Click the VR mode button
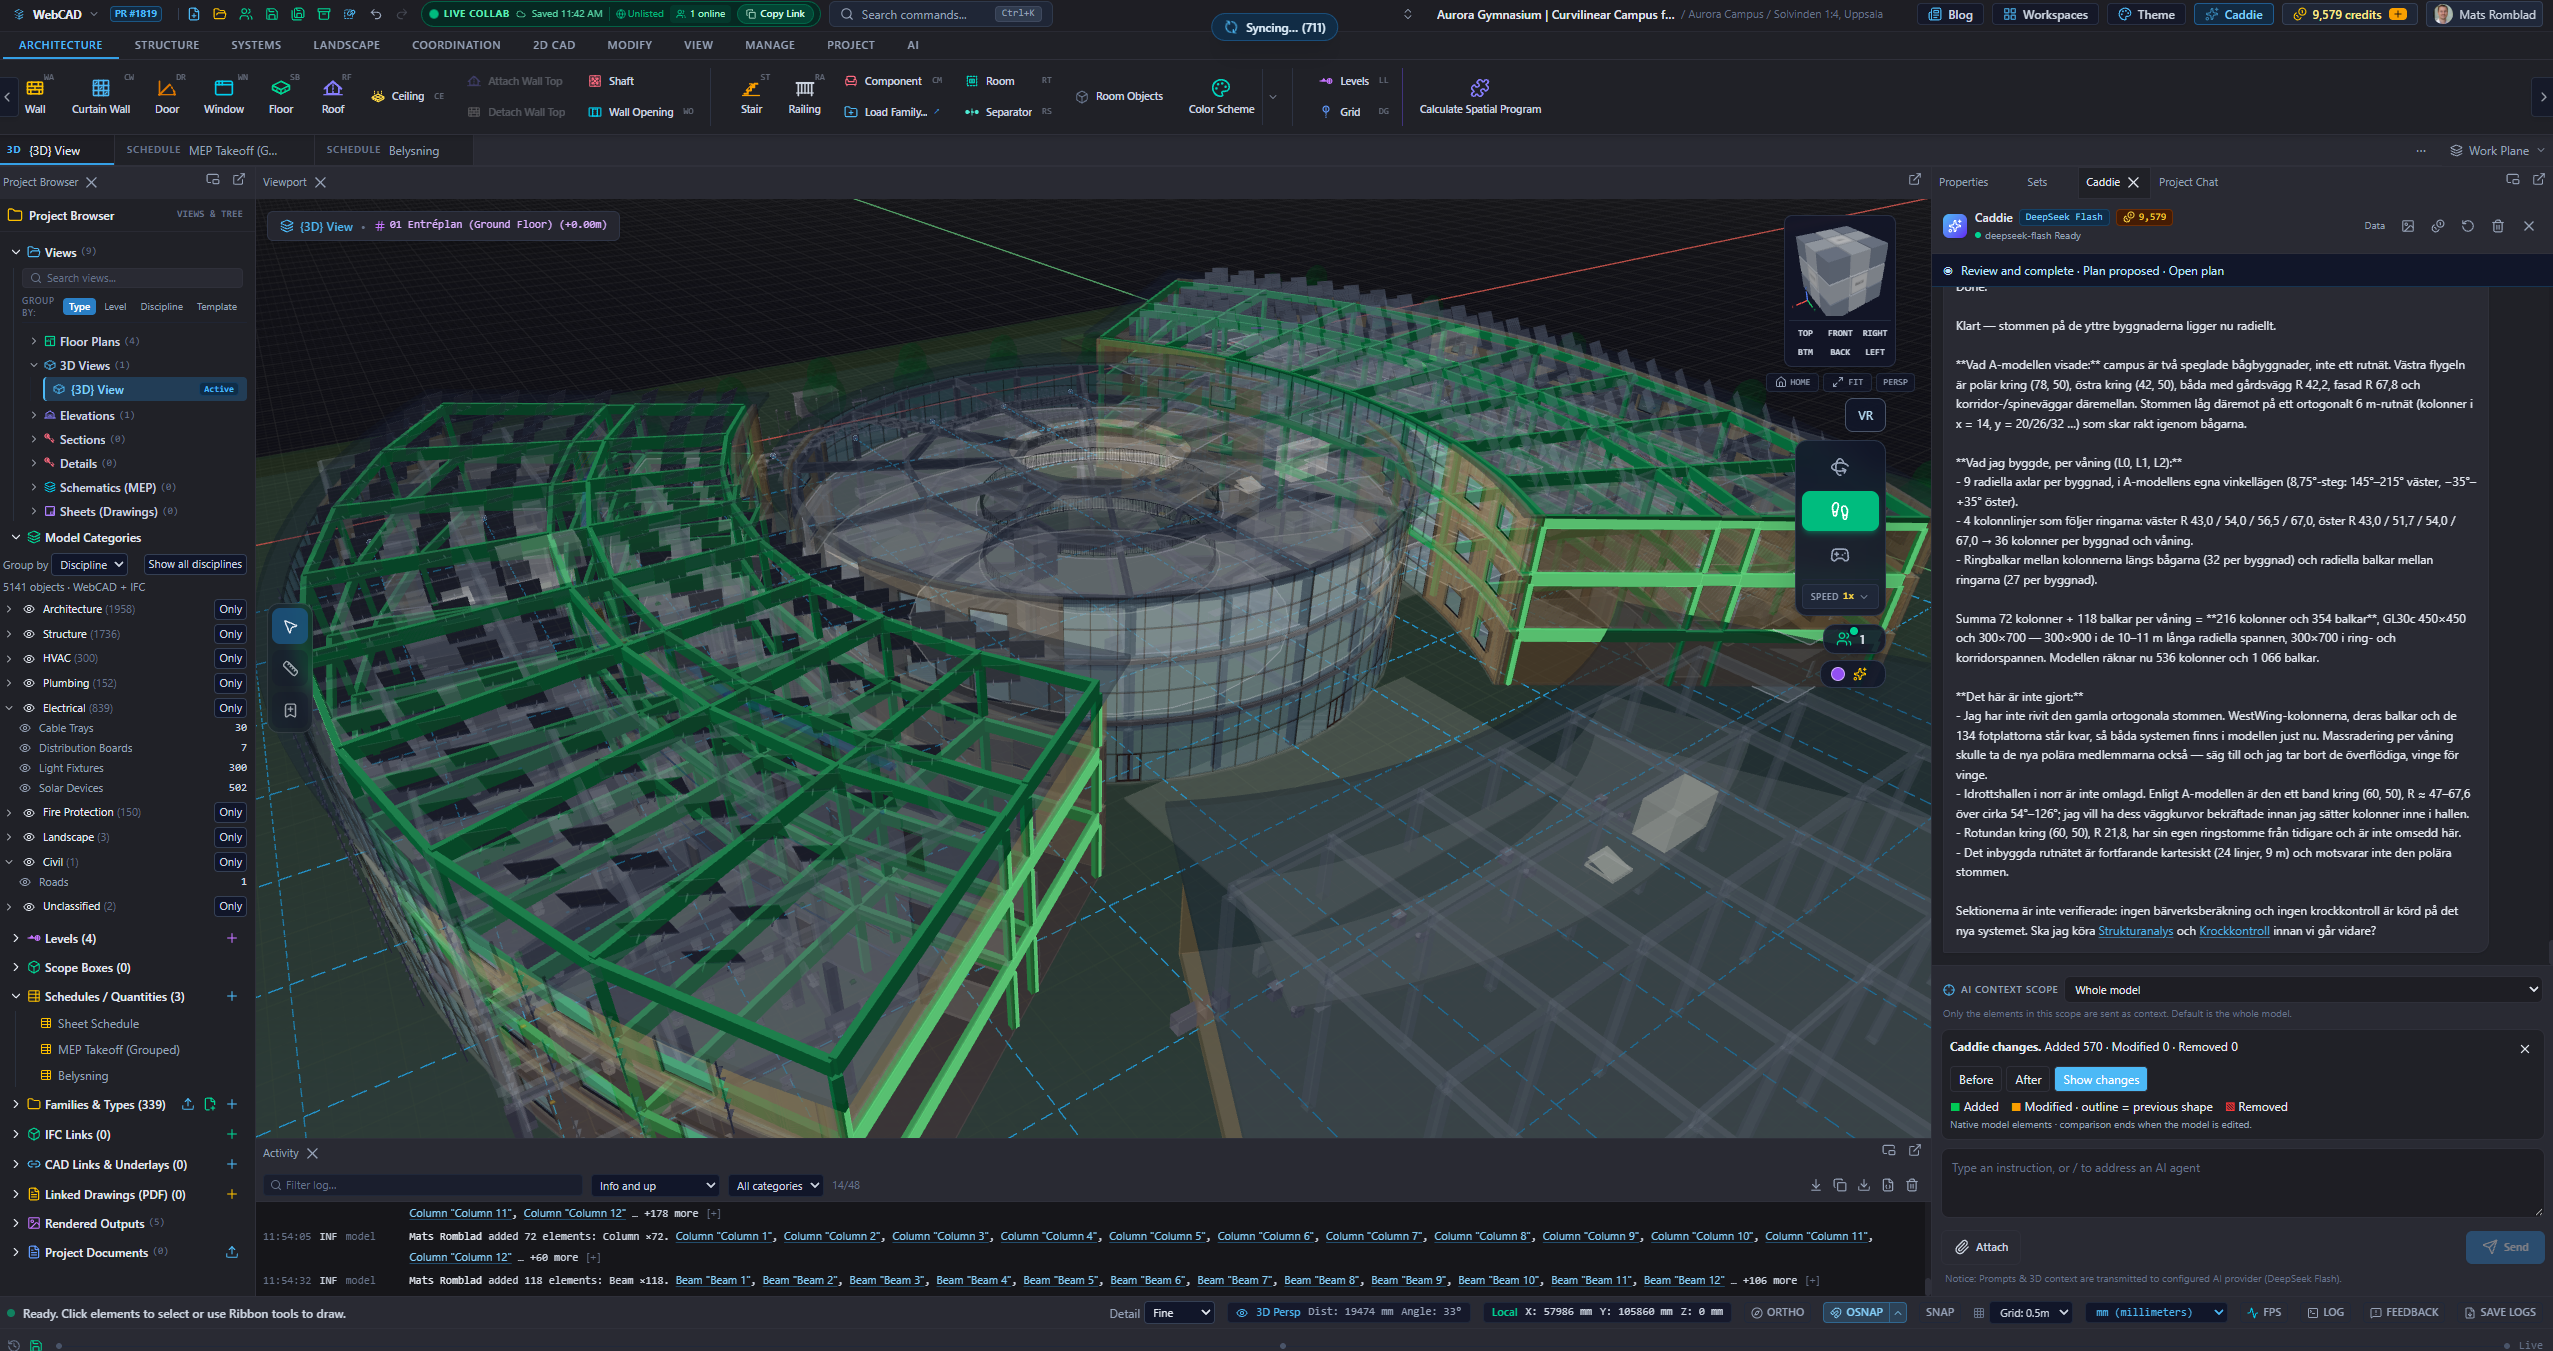 (x=1865, y=416)
